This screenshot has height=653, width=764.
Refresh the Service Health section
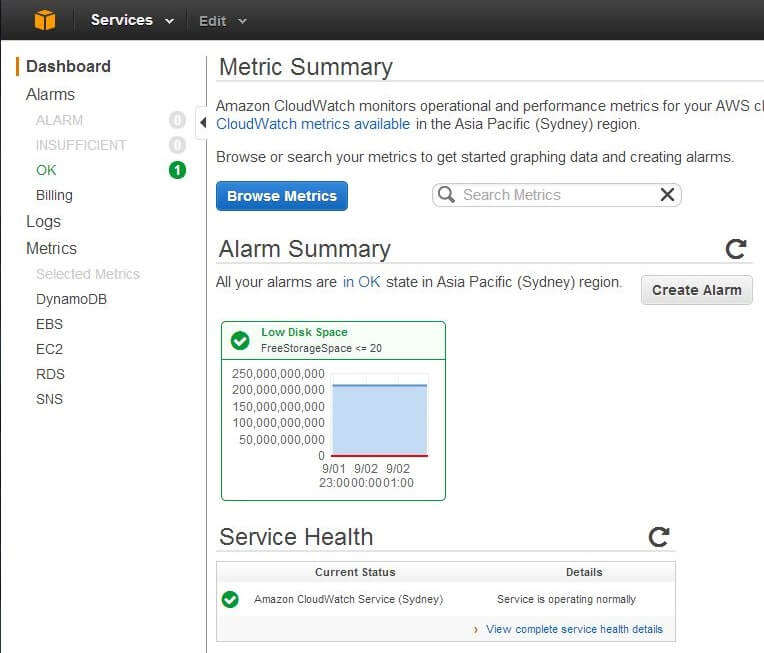658,537
